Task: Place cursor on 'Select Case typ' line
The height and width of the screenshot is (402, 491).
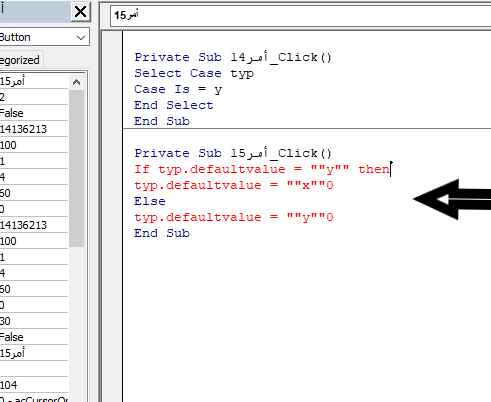Action: 194,73
